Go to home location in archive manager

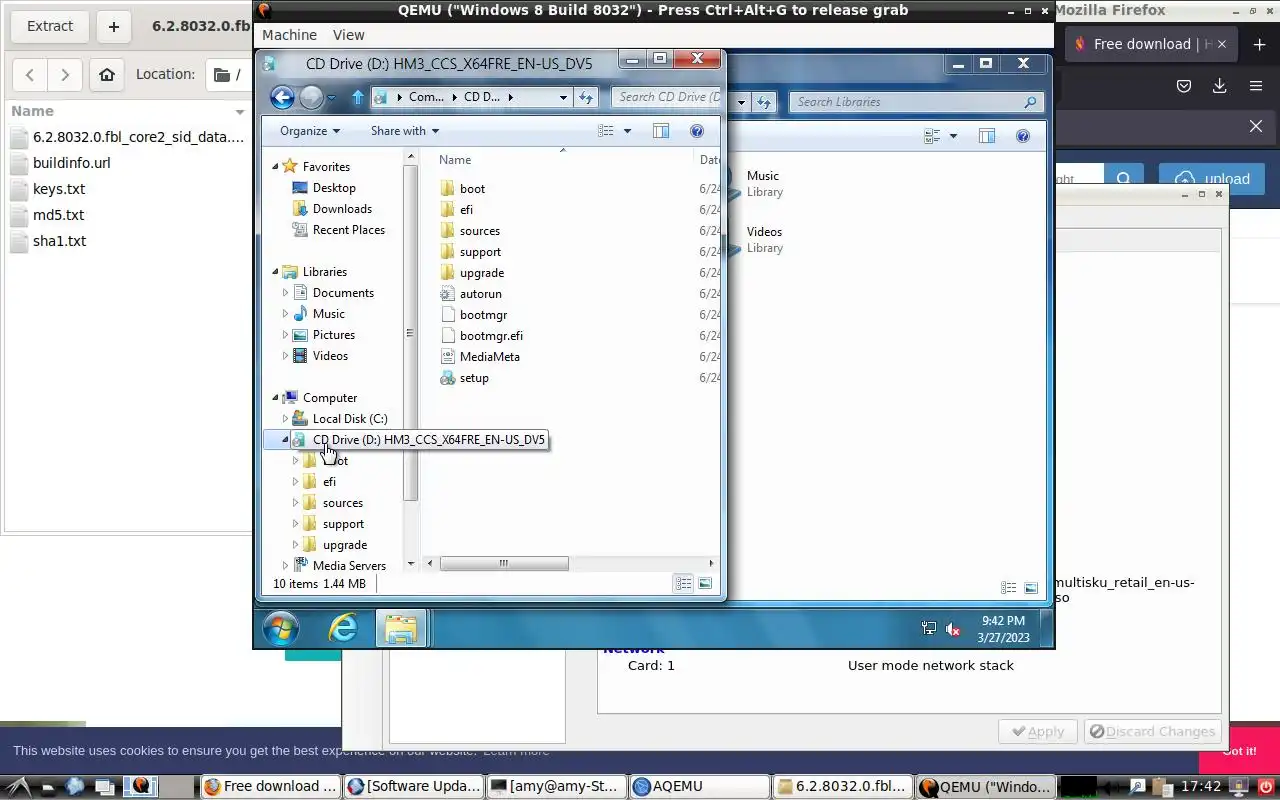[107, 74]
